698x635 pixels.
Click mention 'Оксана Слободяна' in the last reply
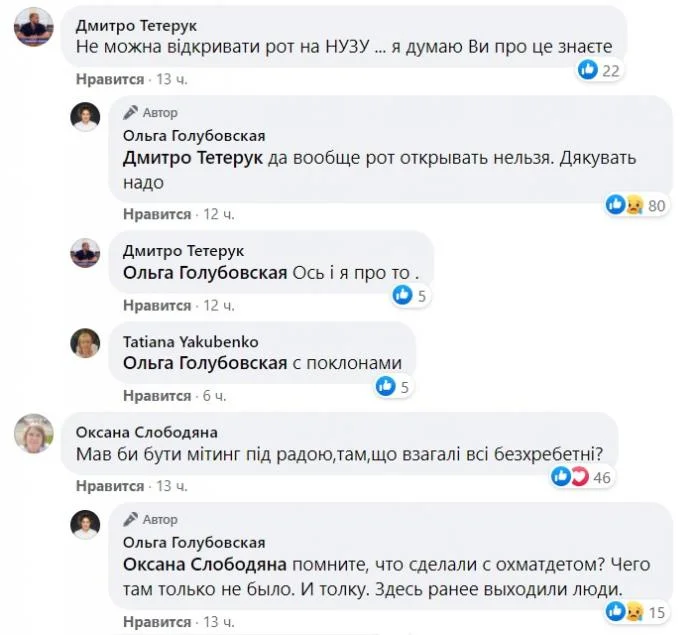[x=205, y=565]
